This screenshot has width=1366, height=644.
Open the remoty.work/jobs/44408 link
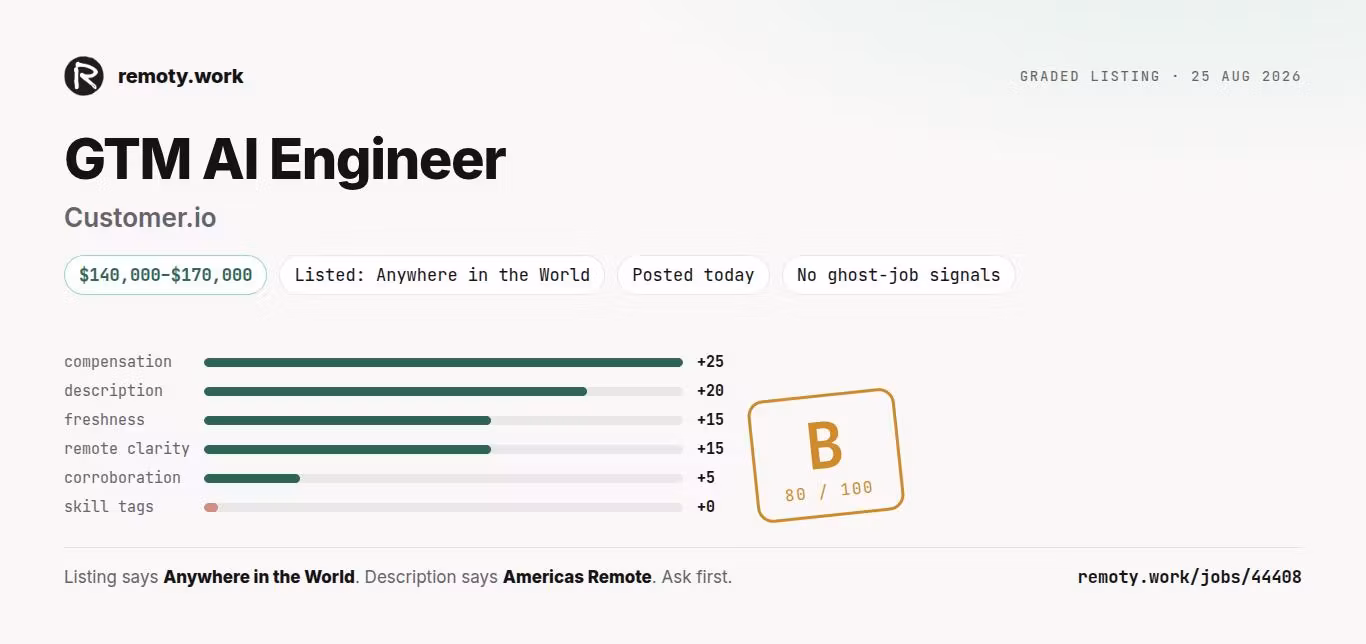[x=1189, y=577]
